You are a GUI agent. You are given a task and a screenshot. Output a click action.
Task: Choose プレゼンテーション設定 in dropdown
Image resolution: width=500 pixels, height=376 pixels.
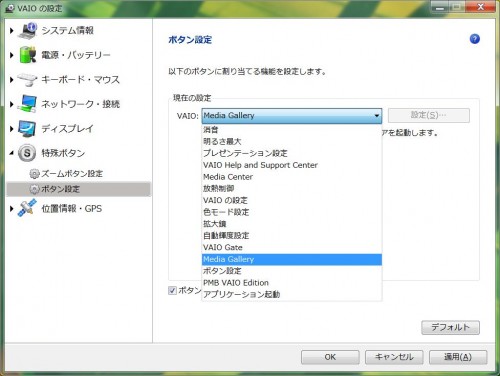292,153
